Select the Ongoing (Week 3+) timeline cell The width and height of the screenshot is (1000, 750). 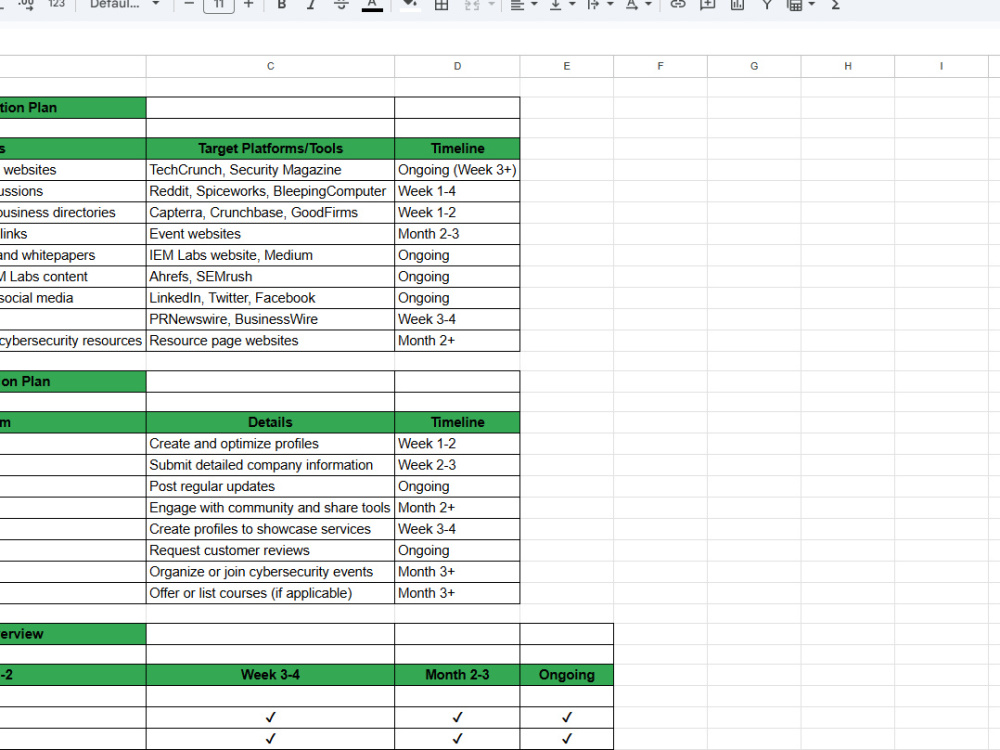coord(457,170)
